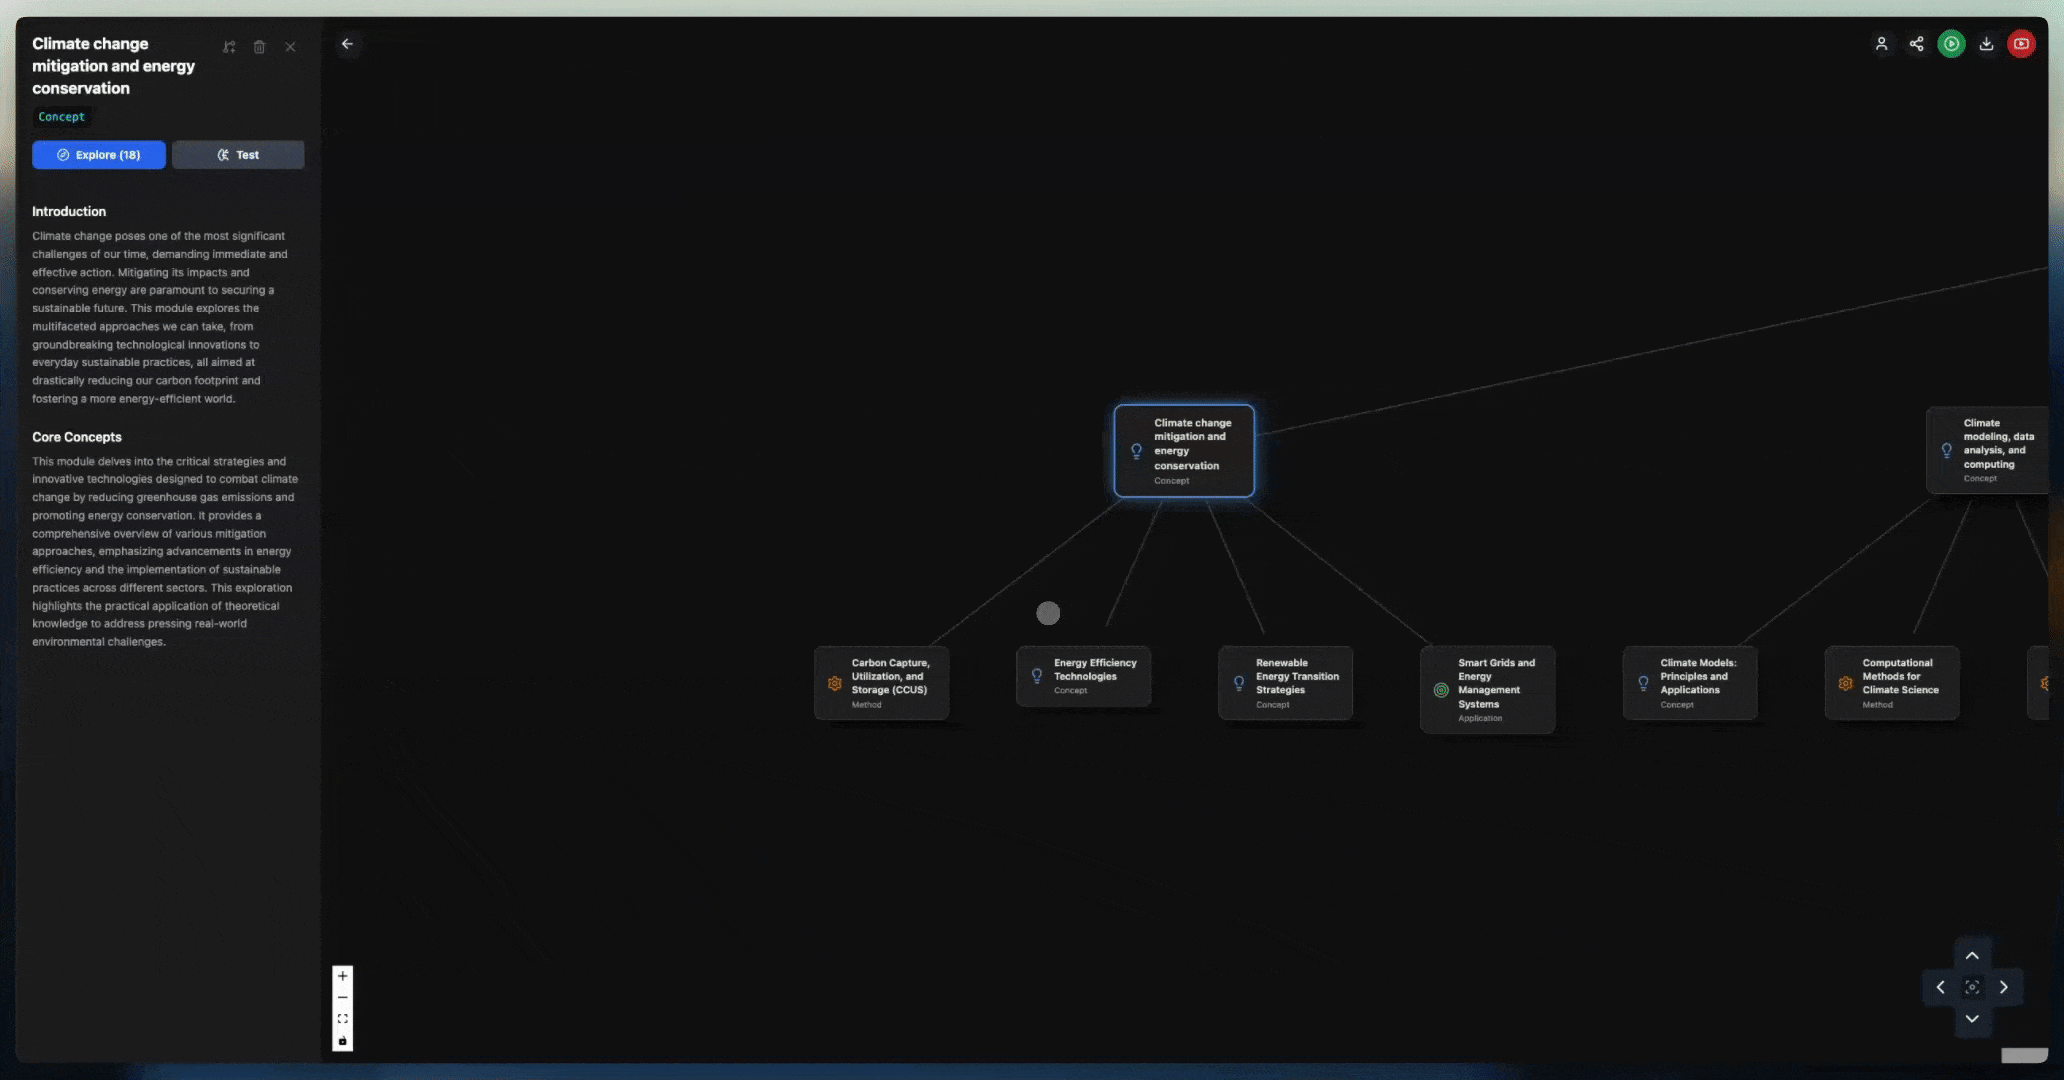This screenshot has width=2064, height=1080.
Task: Click the trash delete icon
Action: pos(259,47)
